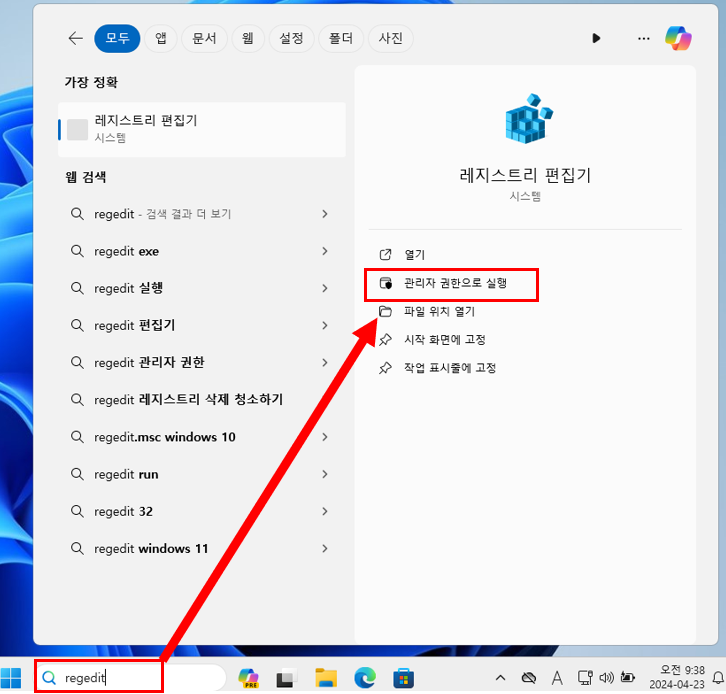Screen dimensions: 726x694
Task: Open web suggestion regedit 편집기
Action: coord(200,325)
